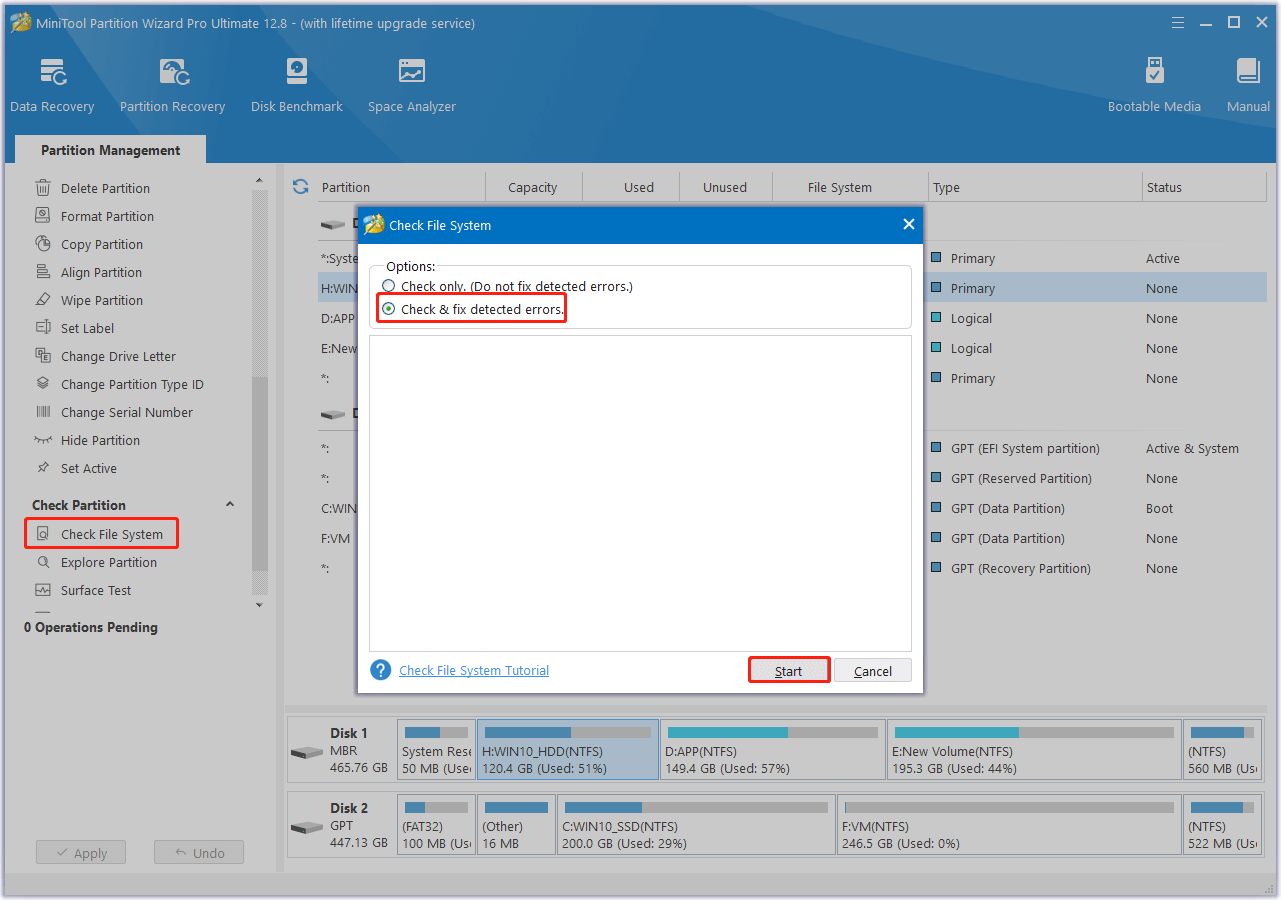Click the Hide Partition icon
The height and width of the screenshot is (900, 1281).
coord(43,440)
